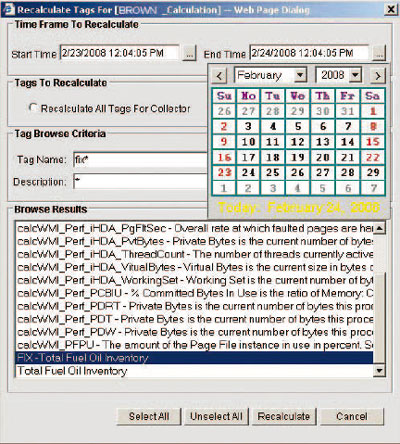The width and height of the screenshot is (400, 444).
Task: Select calcWMI_PFPU in results
Action: 194,345
